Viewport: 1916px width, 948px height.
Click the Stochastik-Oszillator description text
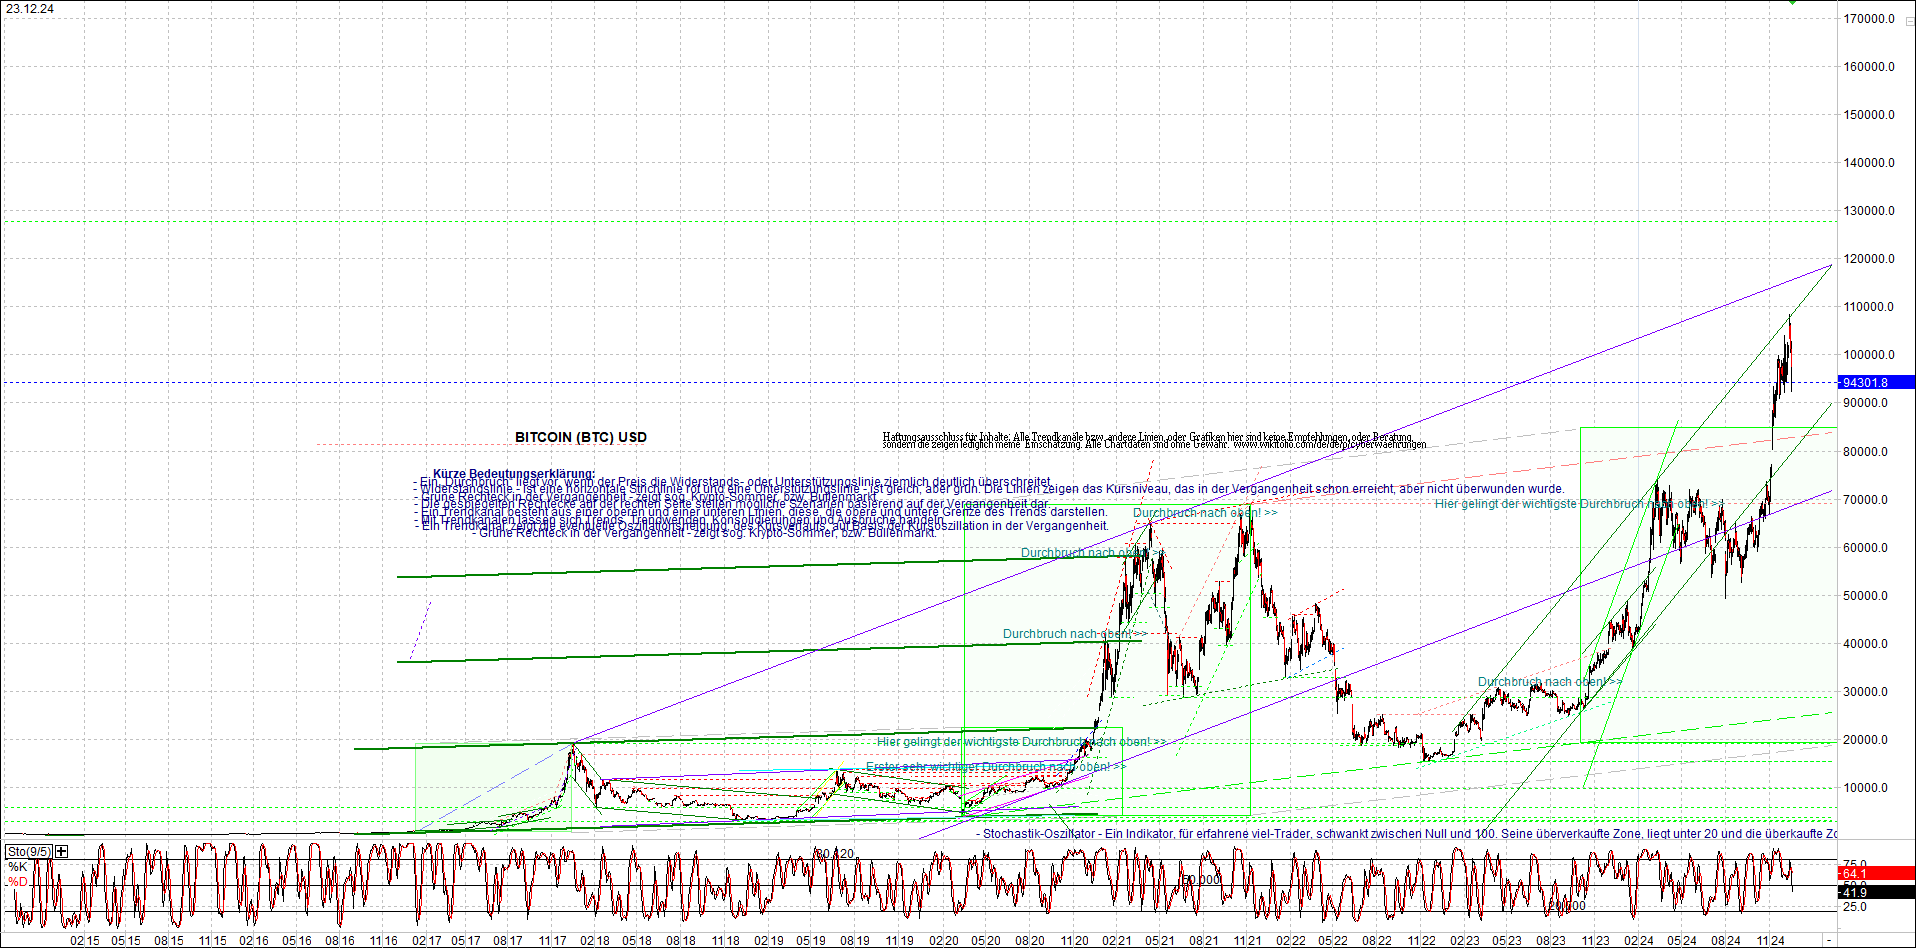pos(1406,833)
